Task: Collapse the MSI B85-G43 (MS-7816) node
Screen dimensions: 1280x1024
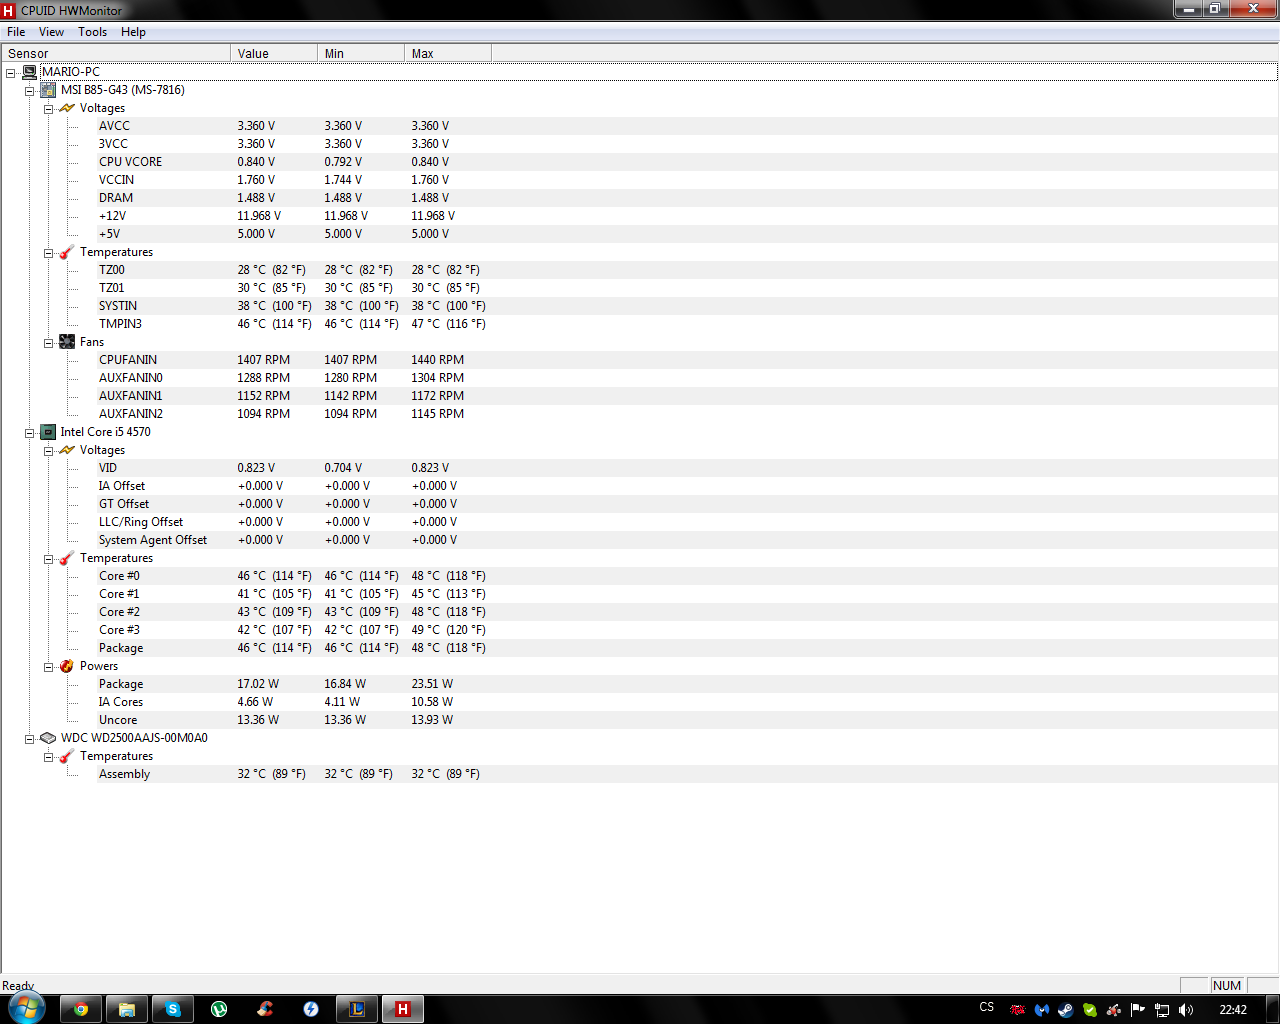Action: coord(30,91)
